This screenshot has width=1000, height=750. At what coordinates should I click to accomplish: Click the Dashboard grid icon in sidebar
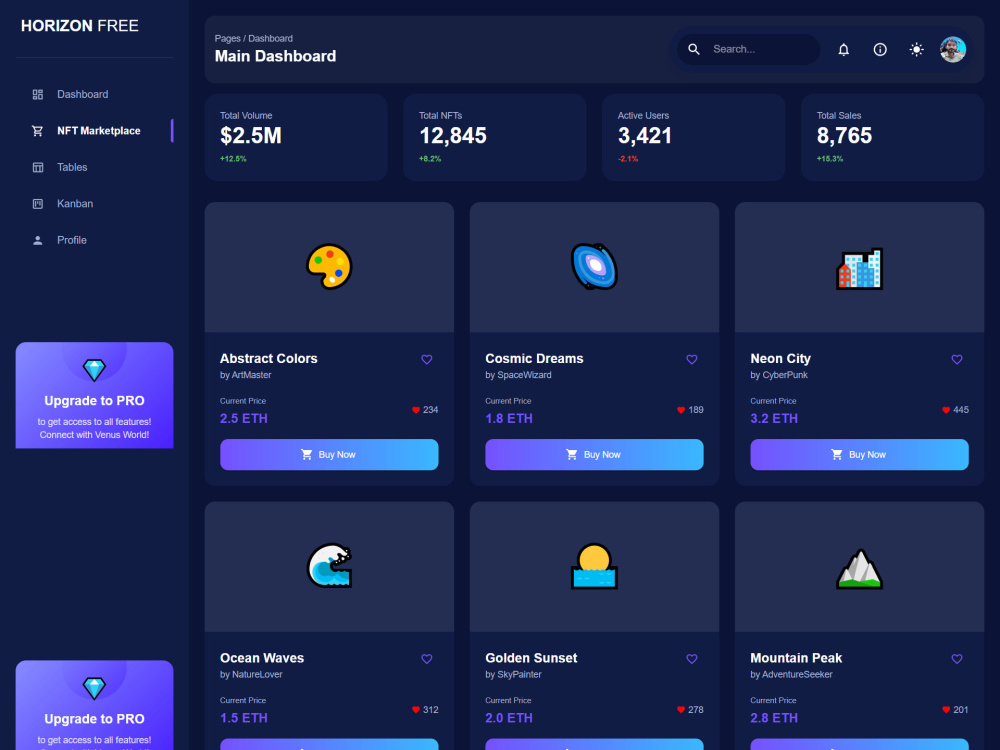click(x=38, y=94)
